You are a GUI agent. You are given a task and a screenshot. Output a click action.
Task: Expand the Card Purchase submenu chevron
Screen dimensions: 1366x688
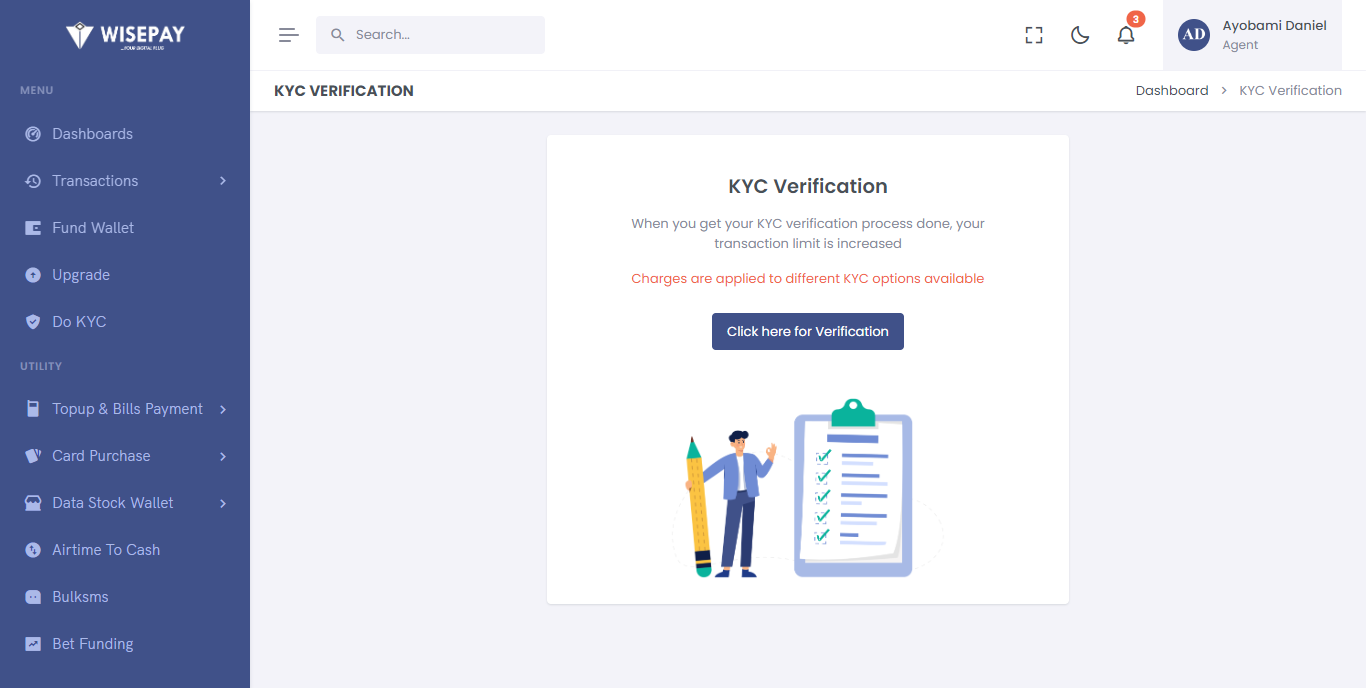click(x=223, y=456)
